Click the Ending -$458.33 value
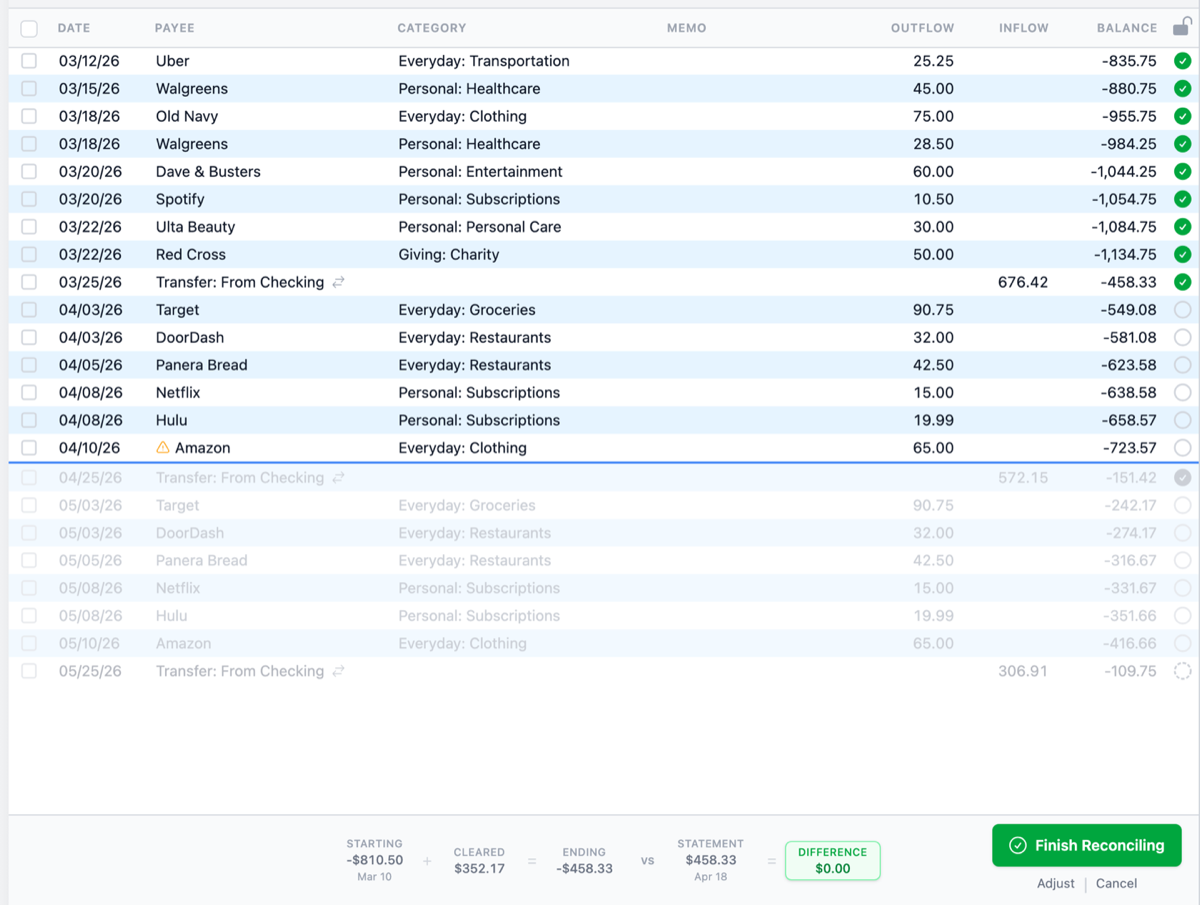Screen dimensions: 1200x905 point(584,868)
